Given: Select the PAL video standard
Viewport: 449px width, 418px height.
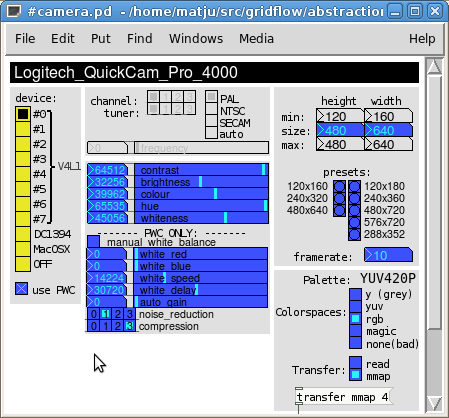Looking at the screenshot, I should tap(211, 97).
